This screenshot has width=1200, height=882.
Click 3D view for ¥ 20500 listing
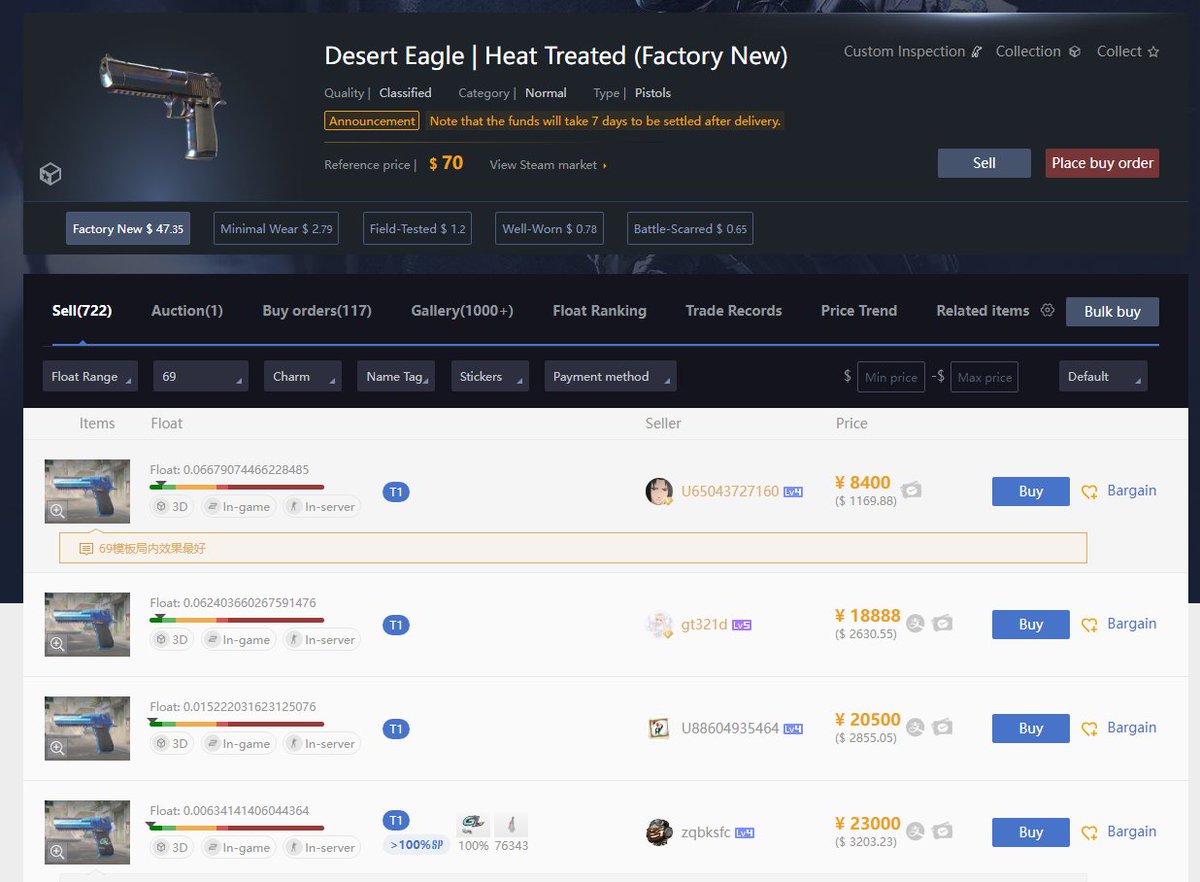point(171,744)
